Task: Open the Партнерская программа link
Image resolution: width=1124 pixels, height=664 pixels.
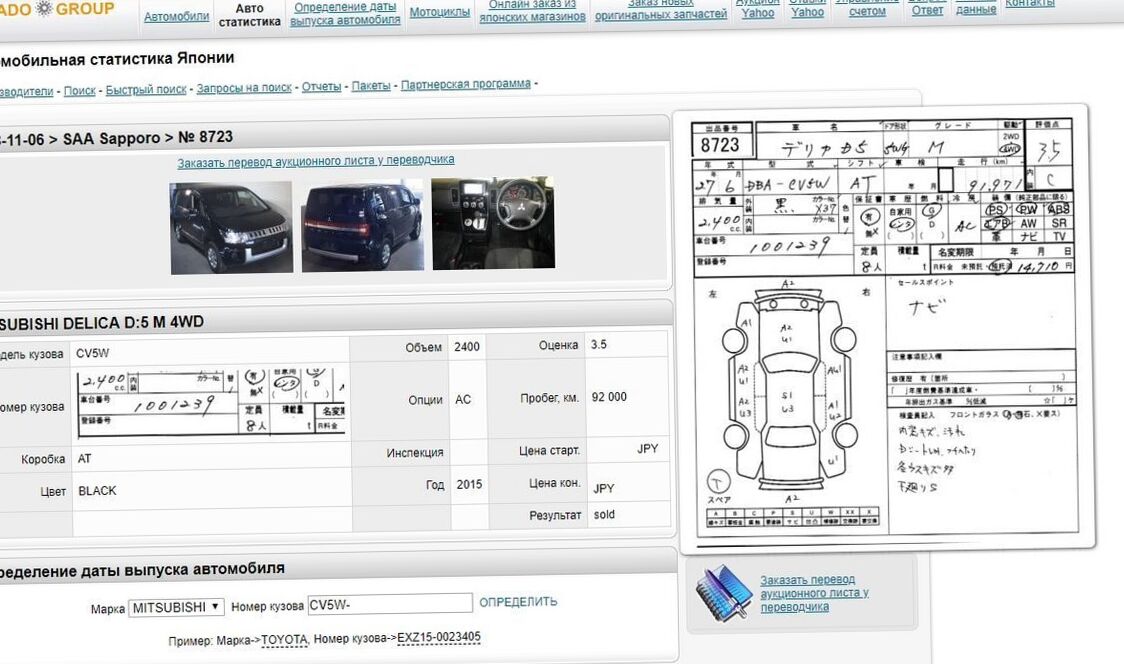Action: tap(465, 85)
